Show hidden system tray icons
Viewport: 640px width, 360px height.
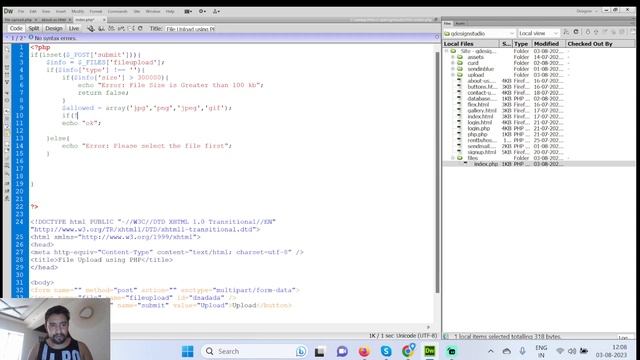[491, 351]
